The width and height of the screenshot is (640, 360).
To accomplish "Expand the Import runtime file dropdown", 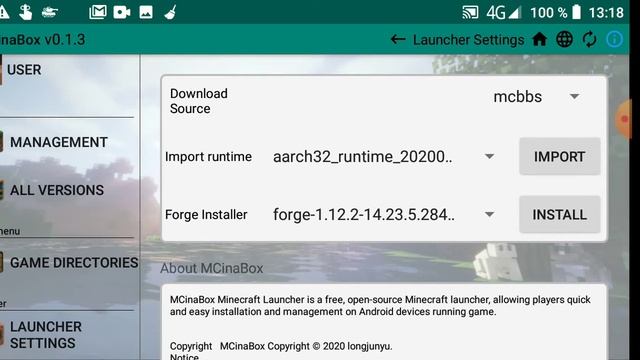I will 384,156.
